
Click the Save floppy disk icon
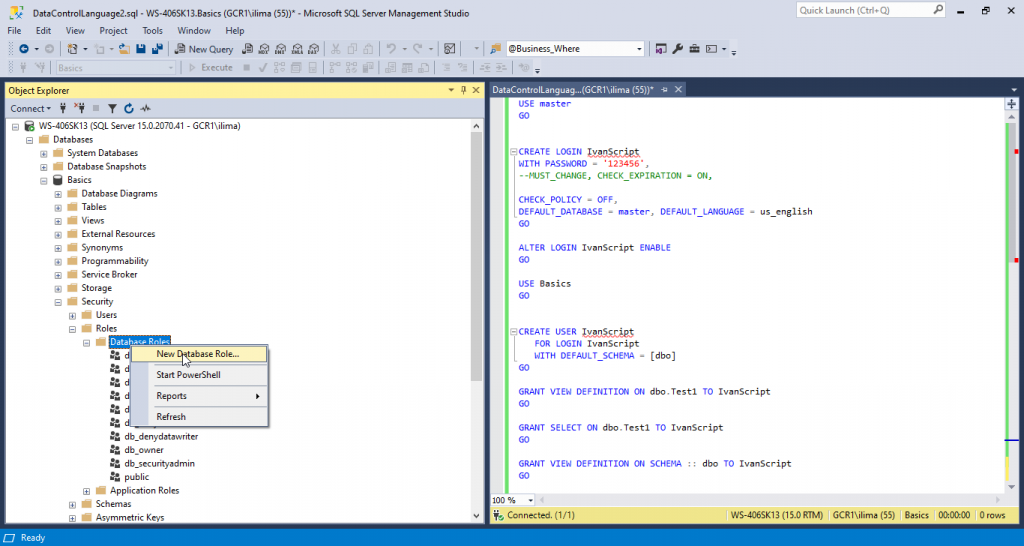click(x=140, y=49)
